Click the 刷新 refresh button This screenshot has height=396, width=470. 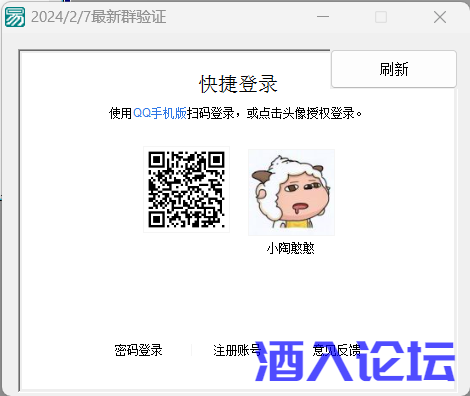point(394,69)
